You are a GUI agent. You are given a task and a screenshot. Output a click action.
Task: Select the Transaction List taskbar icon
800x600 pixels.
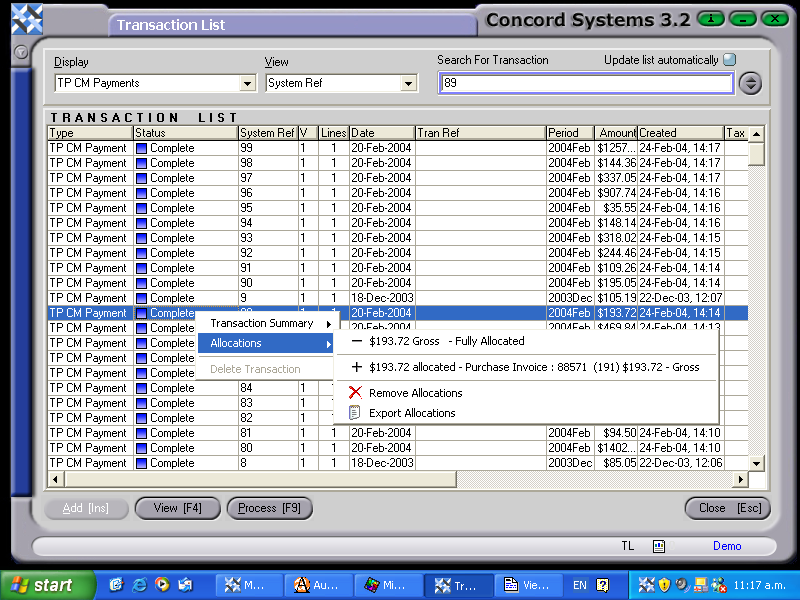pos(460,585)
